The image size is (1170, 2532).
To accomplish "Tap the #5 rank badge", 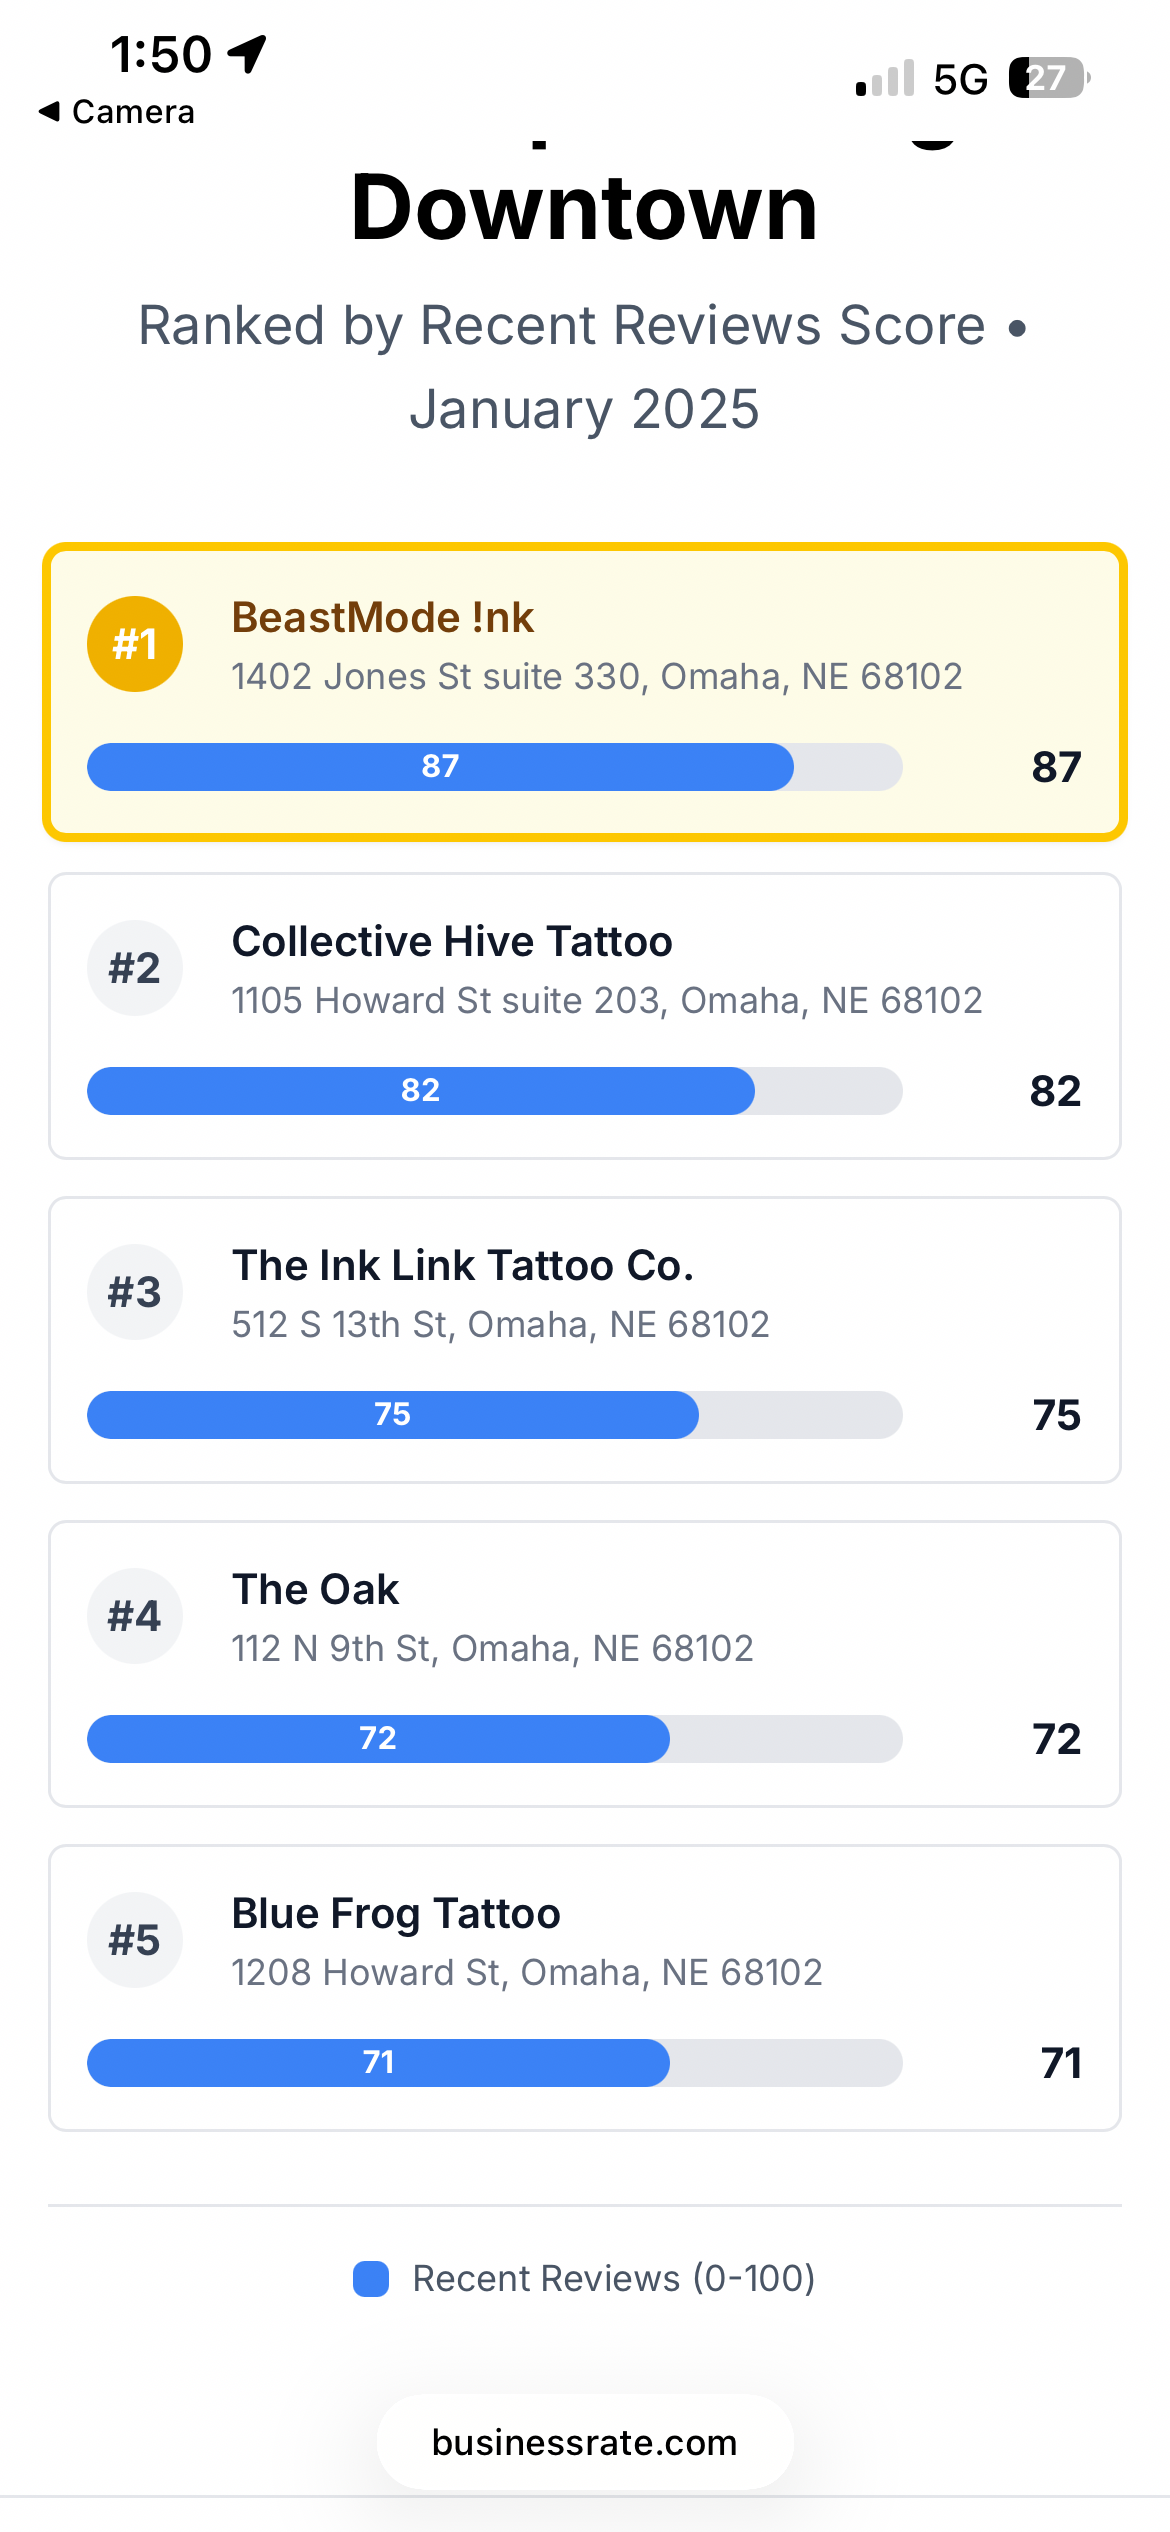I will tap(135, 1940).
